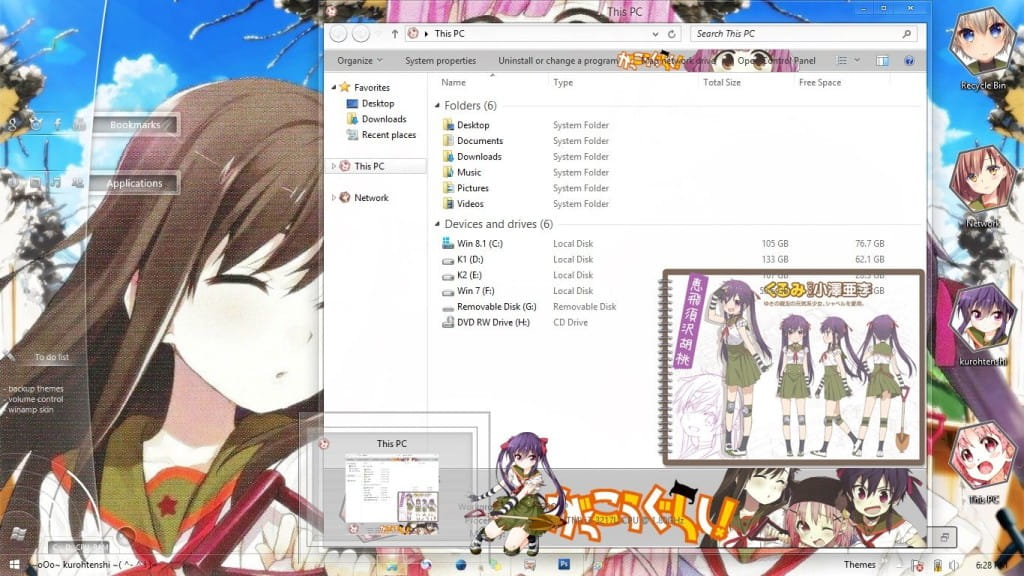Select System properties from the command bar
1024x576 pixels.
(441, 60)
